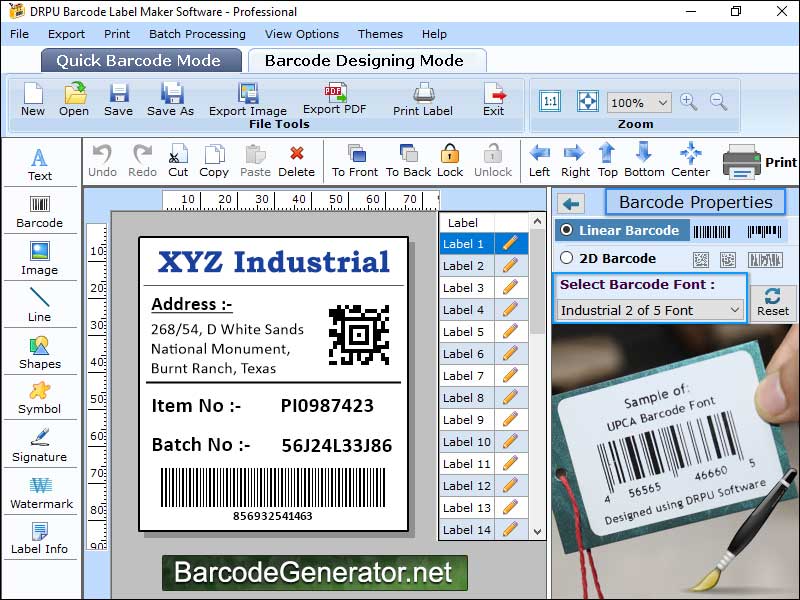Edit Label 3 using its pencil icon
This screenshot has width=800, height=600.
pos(508,288)
